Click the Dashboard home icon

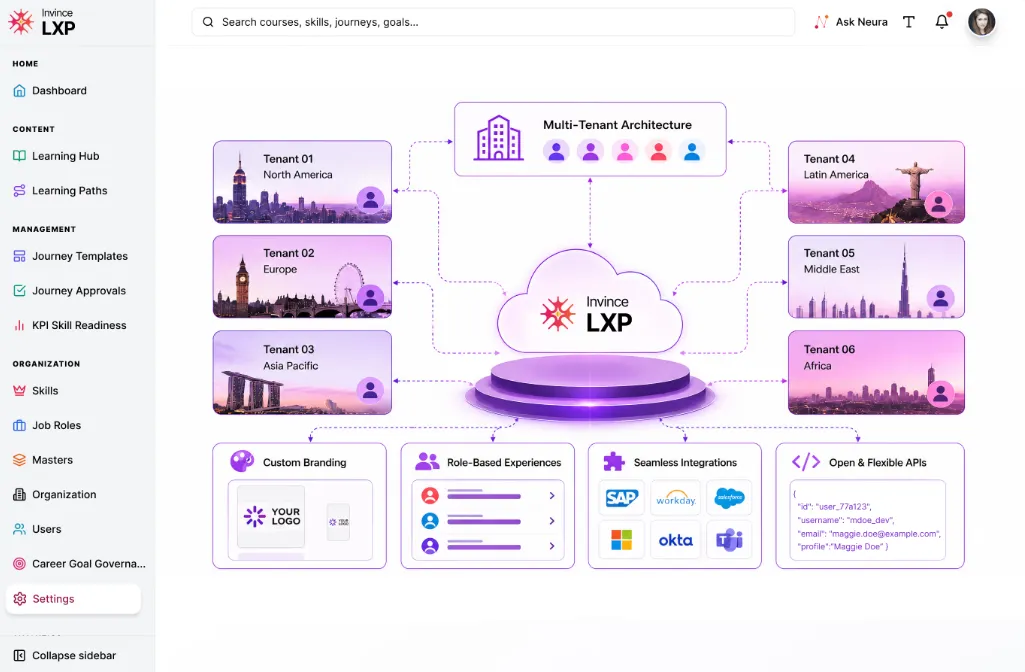tap(20, 91)
